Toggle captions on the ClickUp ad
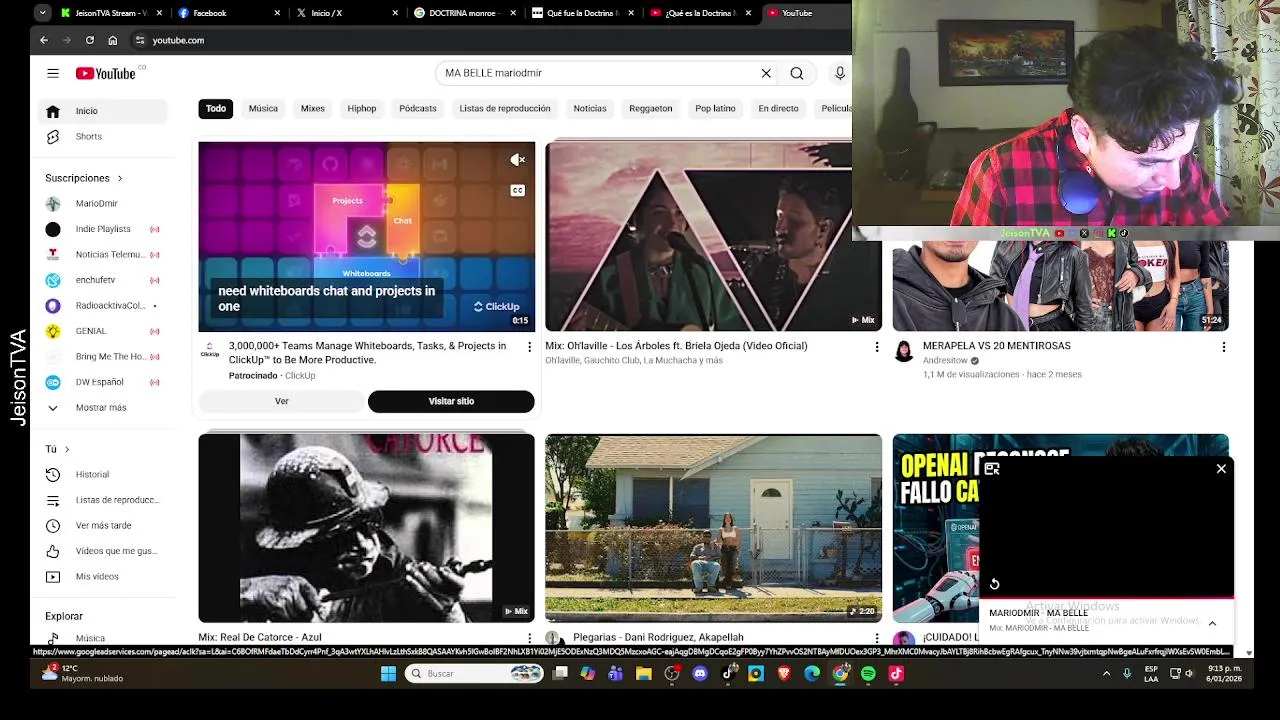The image size is (1280, 720). [517, 190]
